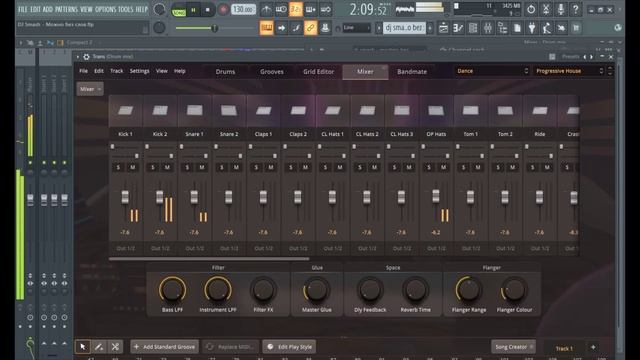Open the FL Studio Mixer view icon

click(x=488, y=28)
